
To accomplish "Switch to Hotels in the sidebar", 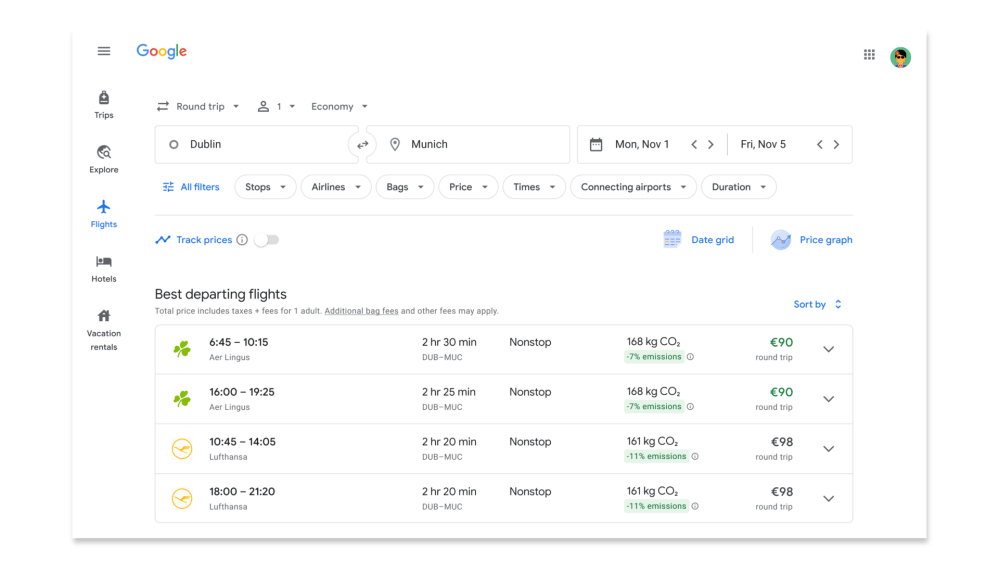I will tap(104, 268).
